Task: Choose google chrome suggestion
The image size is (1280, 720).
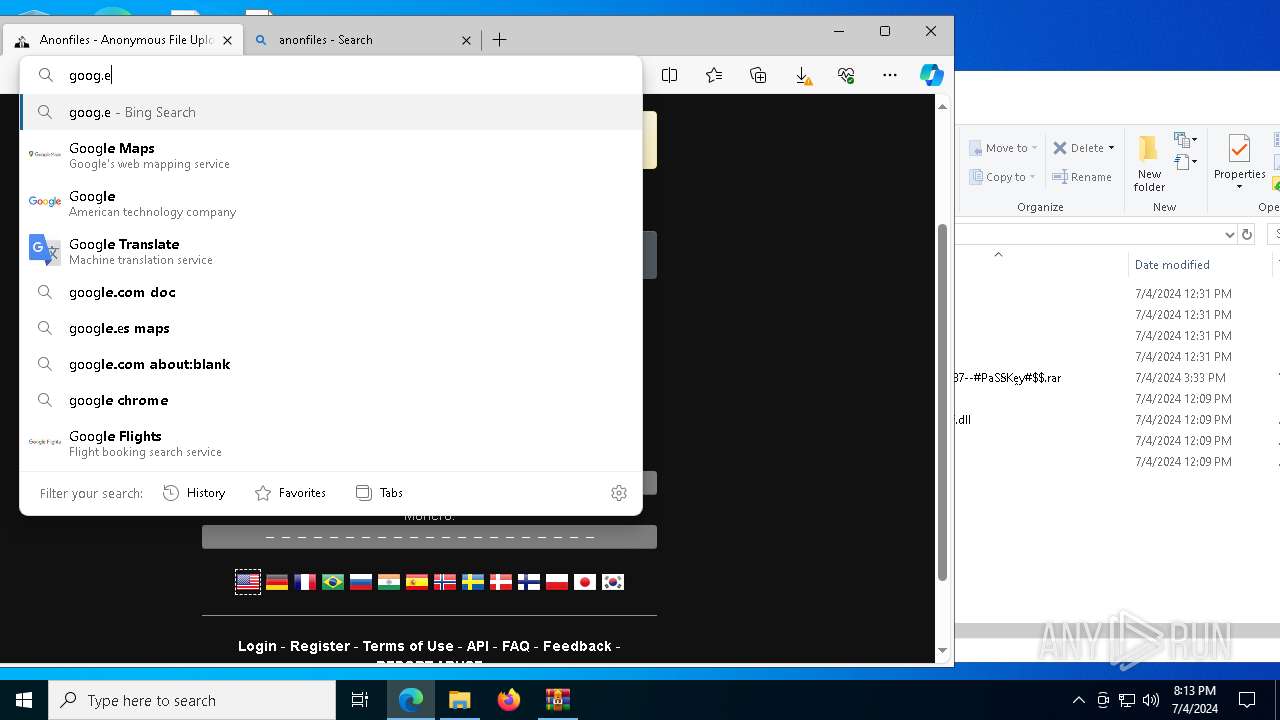Action: tap(331, 400)
